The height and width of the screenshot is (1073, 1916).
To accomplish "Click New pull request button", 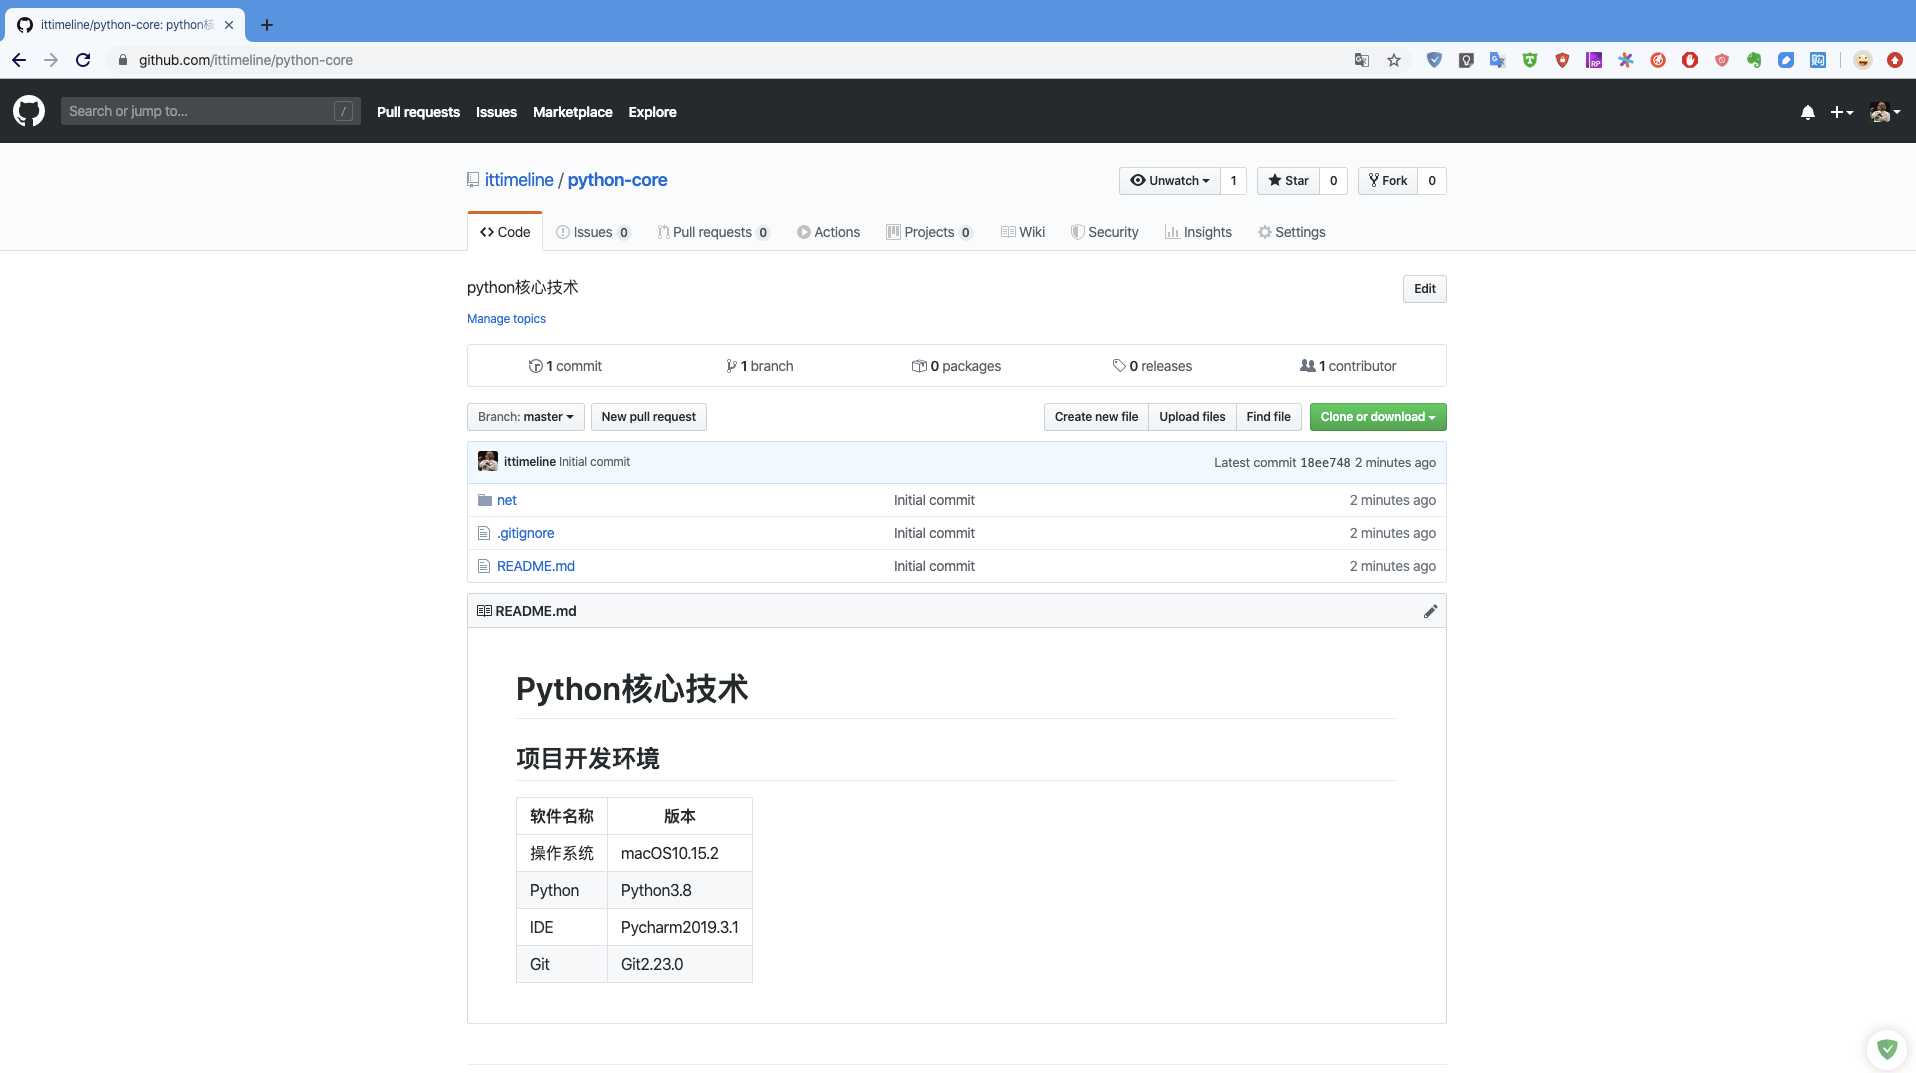I will click(648, 417).
